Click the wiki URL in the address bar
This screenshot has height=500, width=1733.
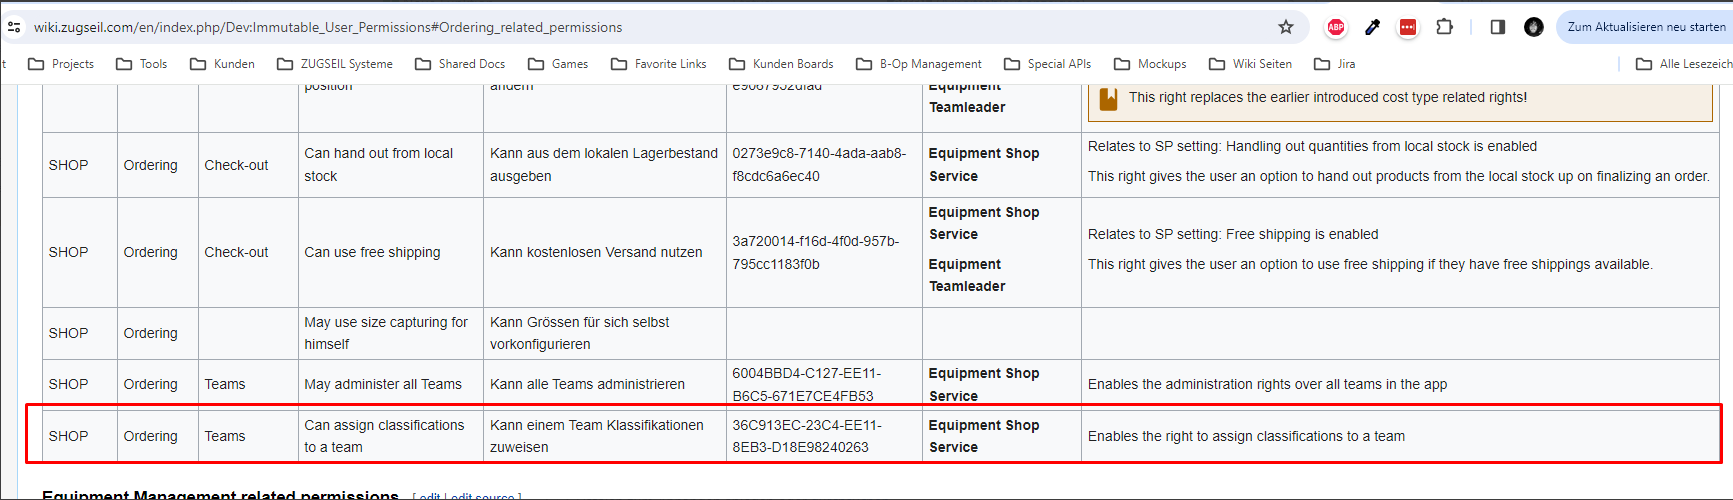(328, 27)
